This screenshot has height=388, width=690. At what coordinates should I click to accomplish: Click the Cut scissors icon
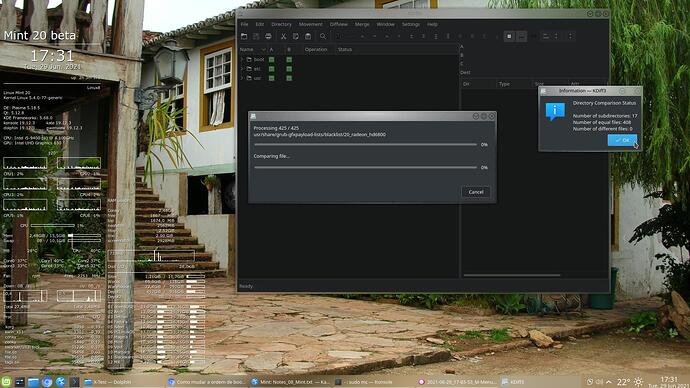(283, 36)
